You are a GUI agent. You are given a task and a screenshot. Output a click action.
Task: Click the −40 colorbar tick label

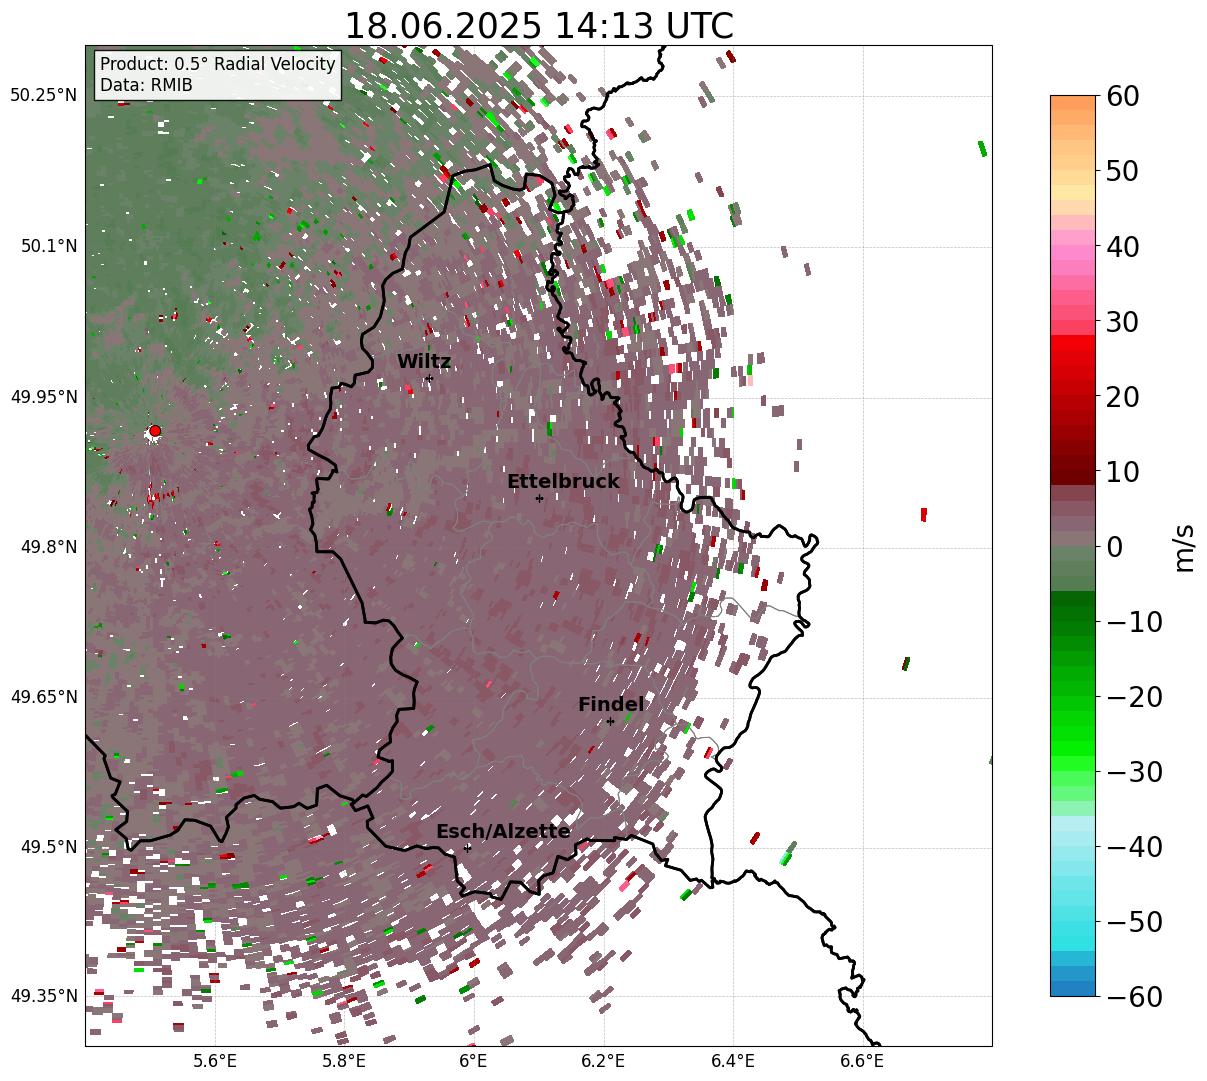click(1134, 847)
